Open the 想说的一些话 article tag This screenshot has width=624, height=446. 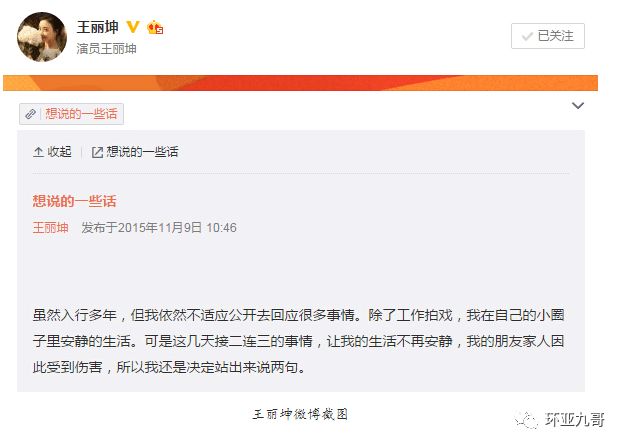[x=72, y=114]
